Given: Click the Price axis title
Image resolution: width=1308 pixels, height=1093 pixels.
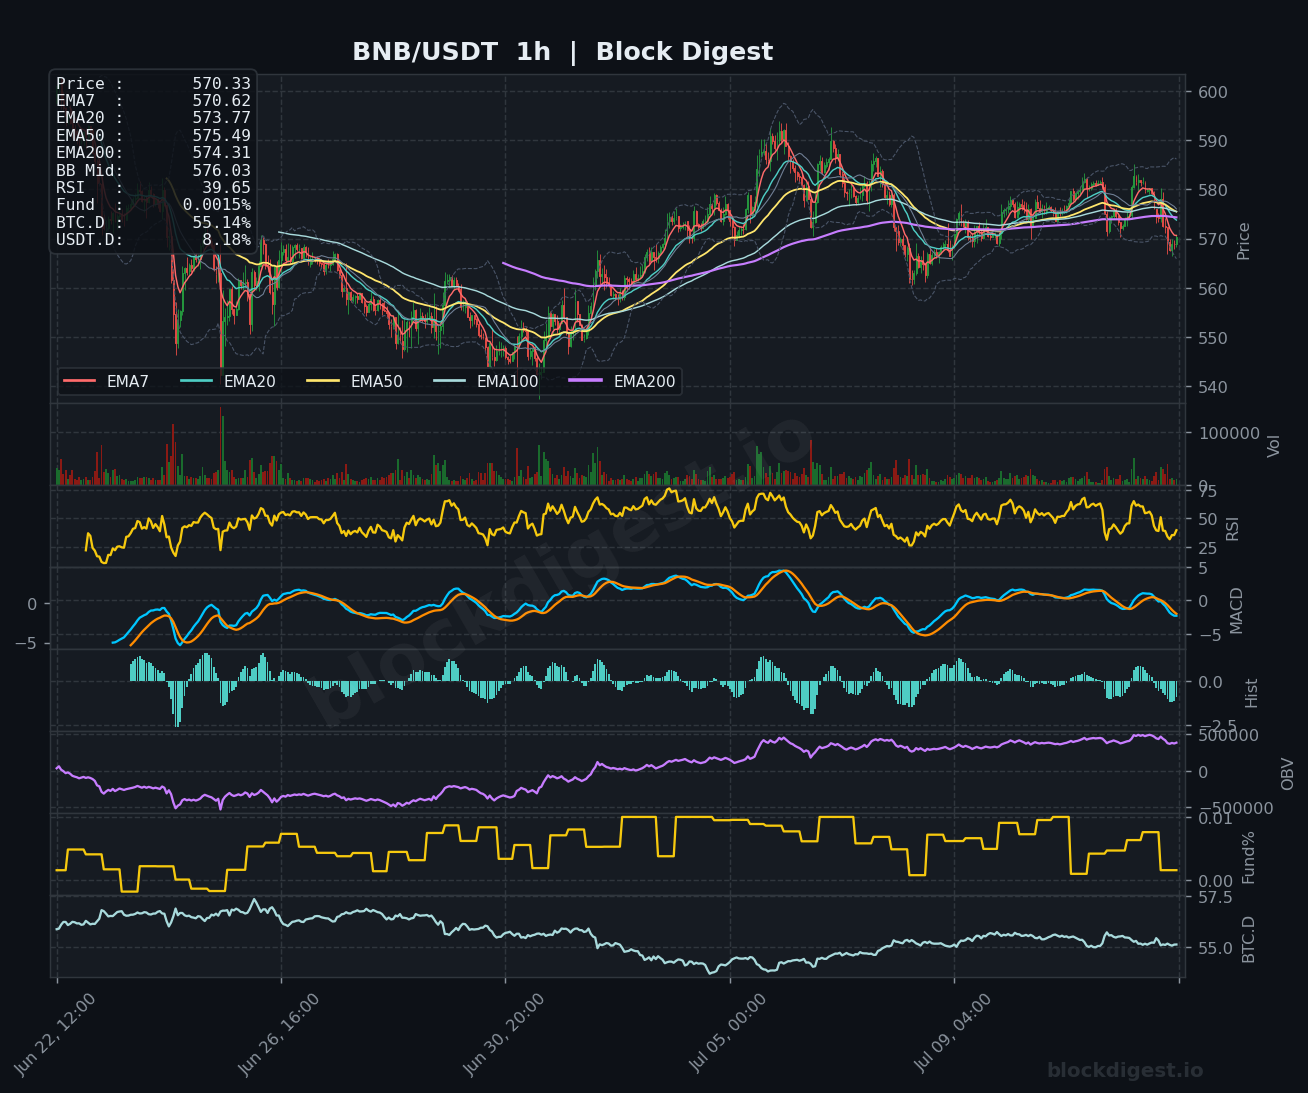Looking at the screenshot, I should coord(1244,241).
